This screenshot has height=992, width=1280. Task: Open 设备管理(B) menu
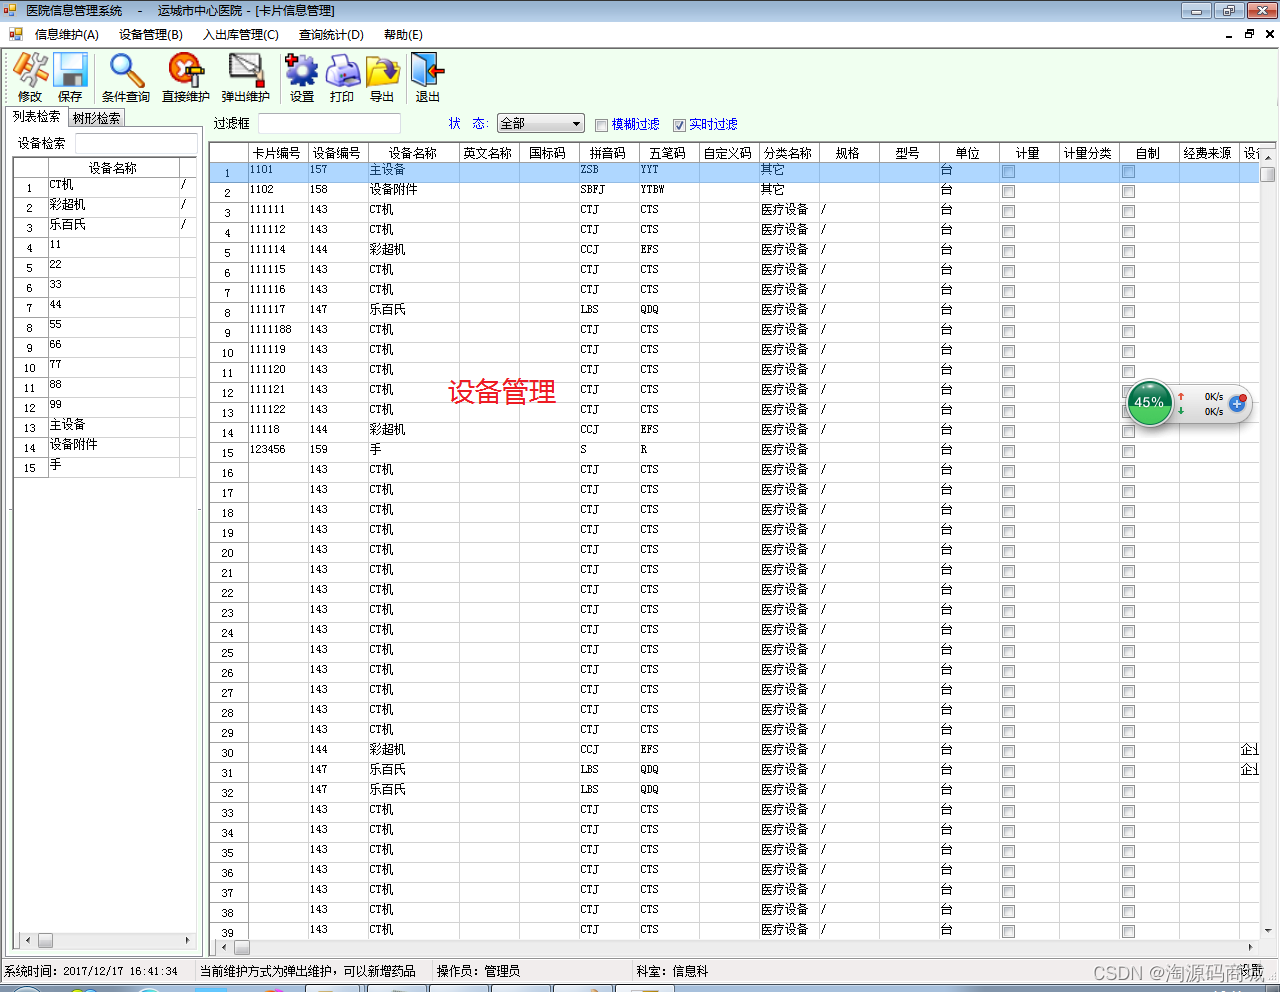click(151, 35)
